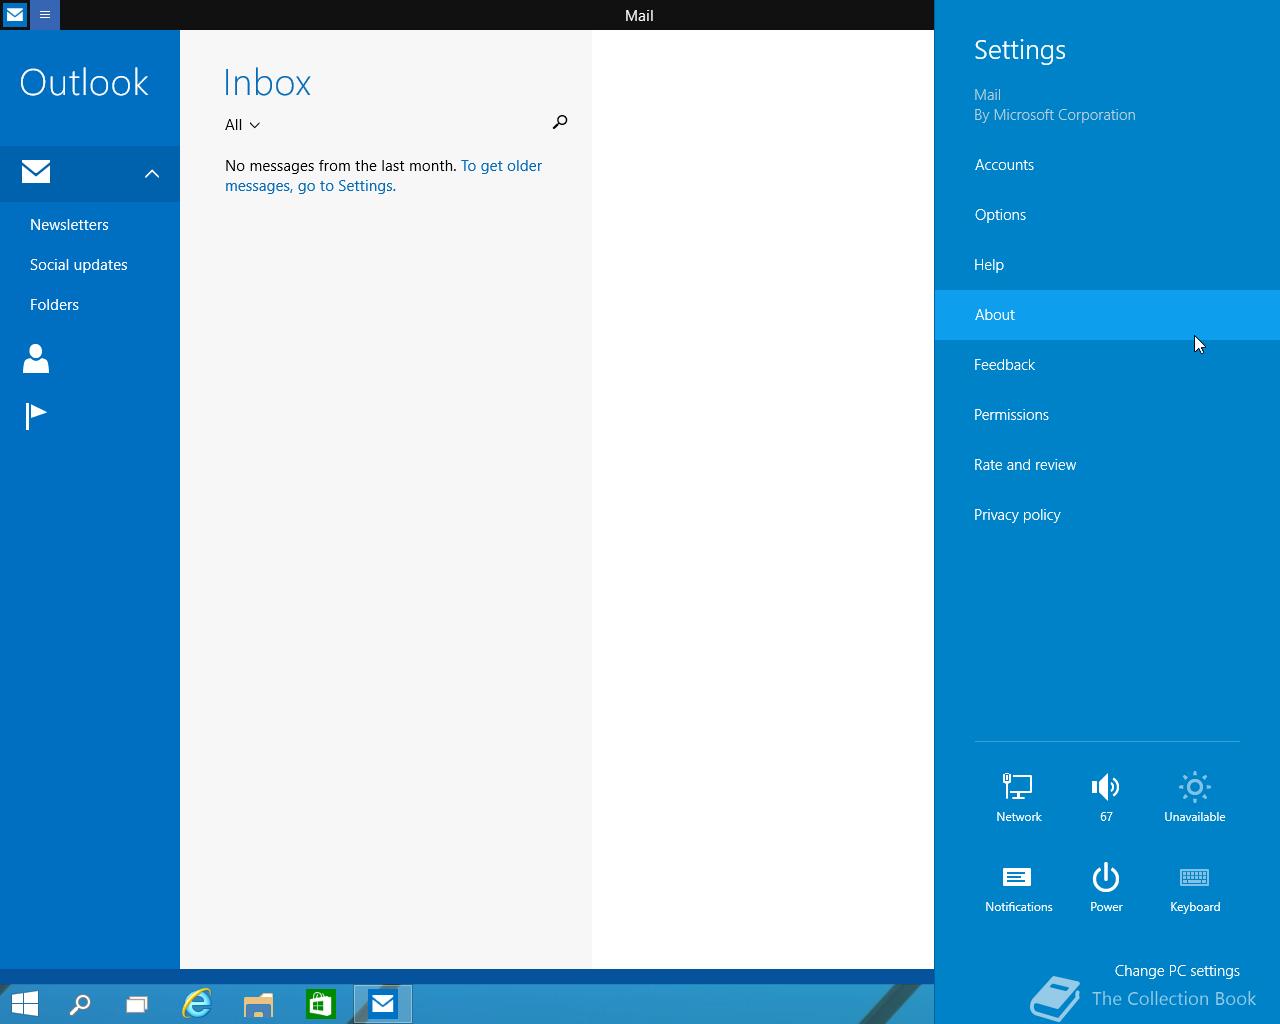
Task: Open the Newsletters view
Action: [x=69, y=225]
